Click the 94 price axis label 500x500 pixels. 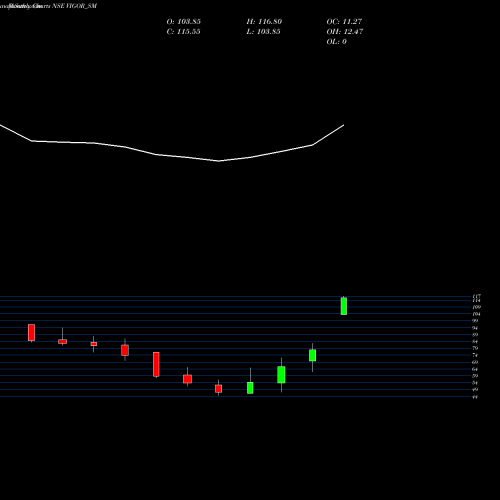475,328
